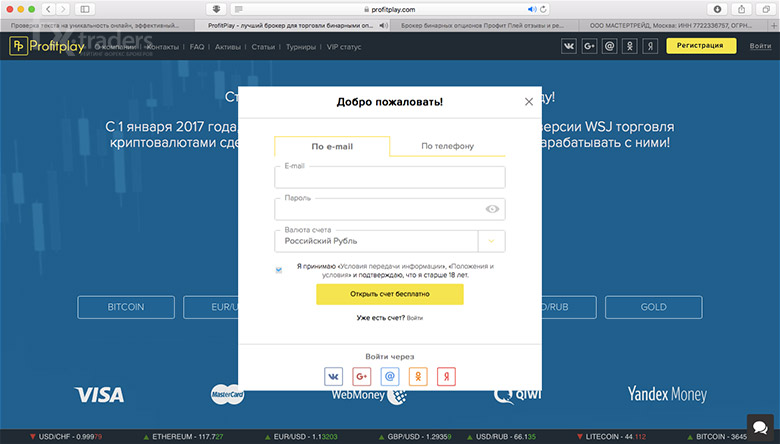Expand the Валюта счета dropdown arrow
Screen dimensions: 780x444
coord(491,241)
